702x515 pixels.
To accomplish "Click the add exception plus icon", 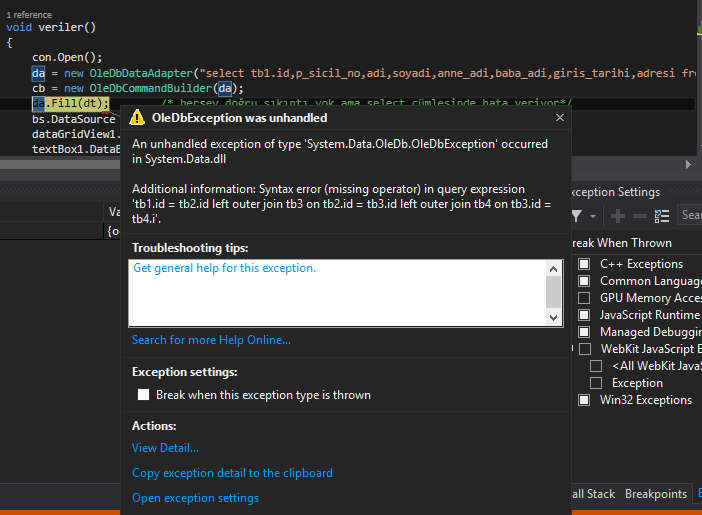I will pos(617,216).
